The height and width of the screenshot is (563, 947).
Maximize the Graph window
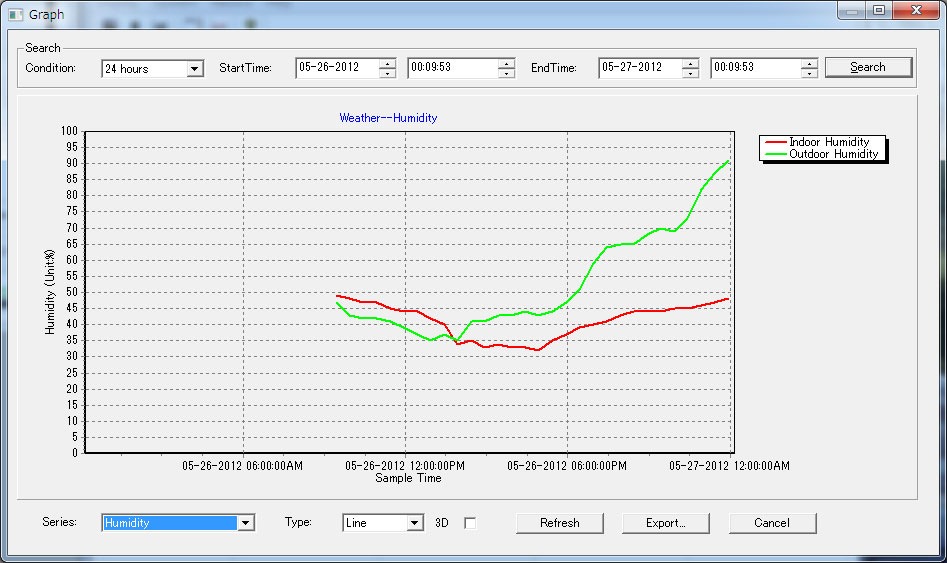(879, 10)
